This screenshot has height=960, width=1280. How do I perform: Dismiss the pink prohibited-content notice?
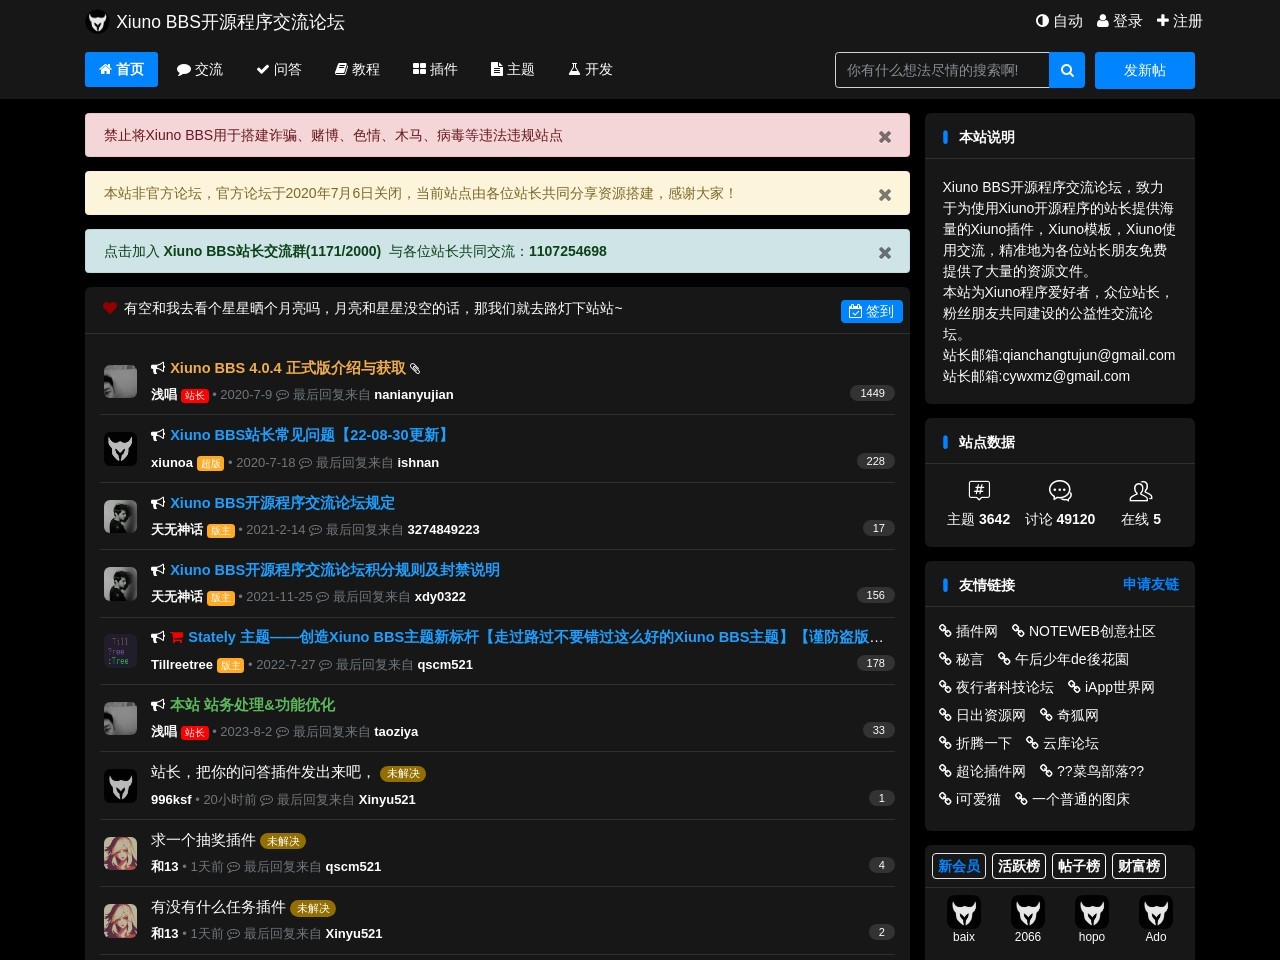tap(885, 137)
